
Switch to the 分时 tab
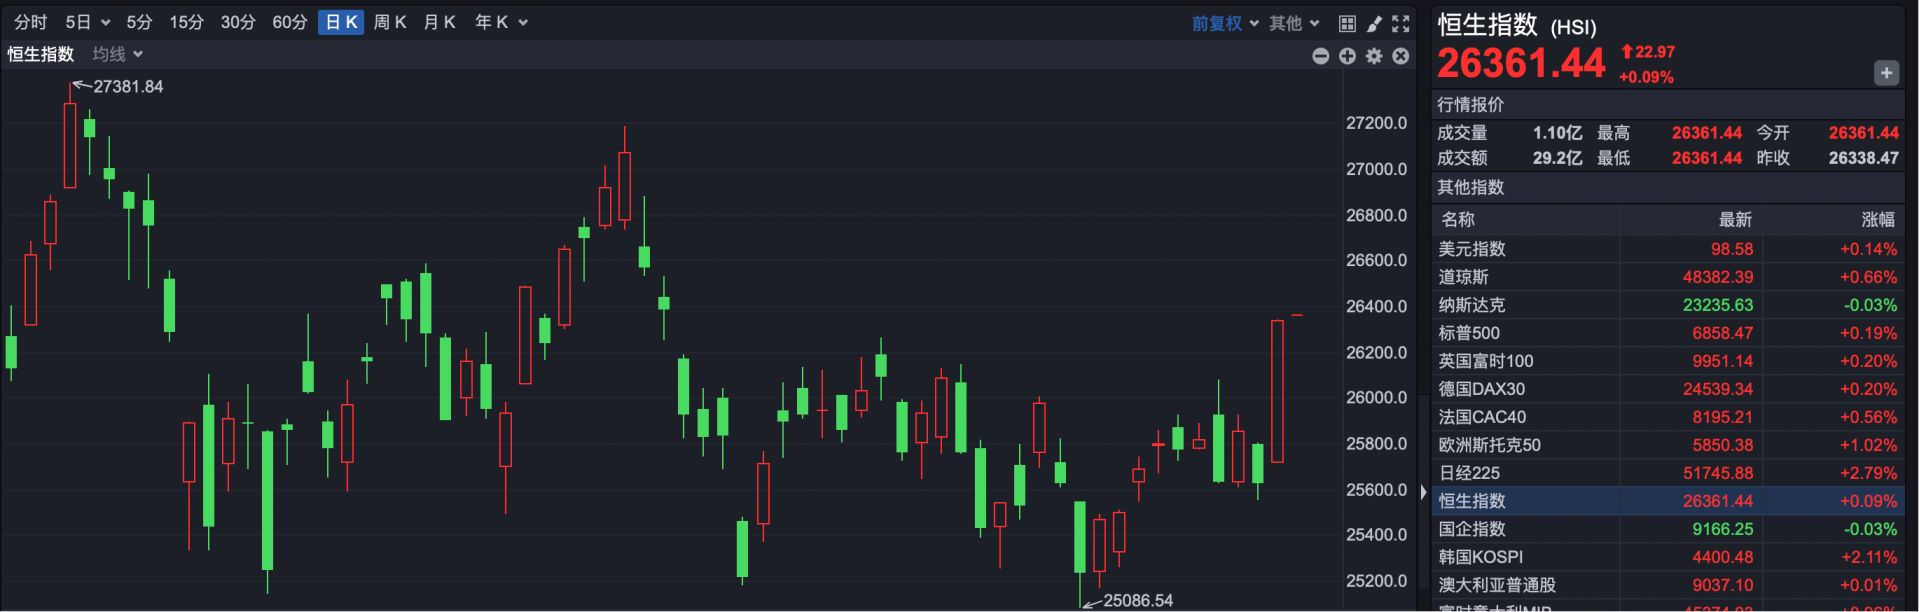(30, 22)
